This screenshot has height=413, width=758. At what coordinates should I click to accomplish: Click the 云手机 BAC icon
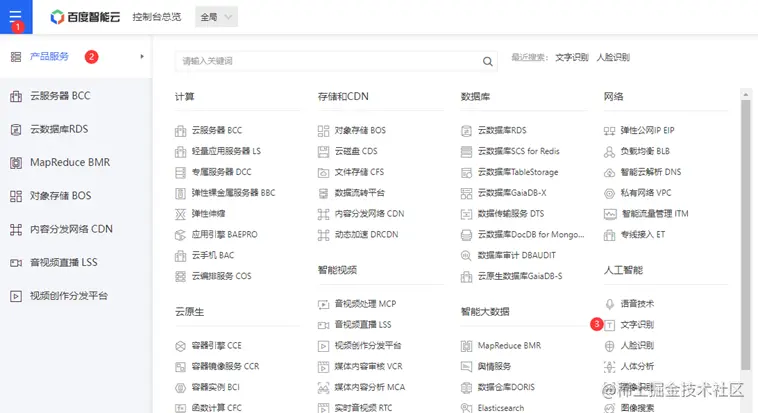click(x=180, y=255)
